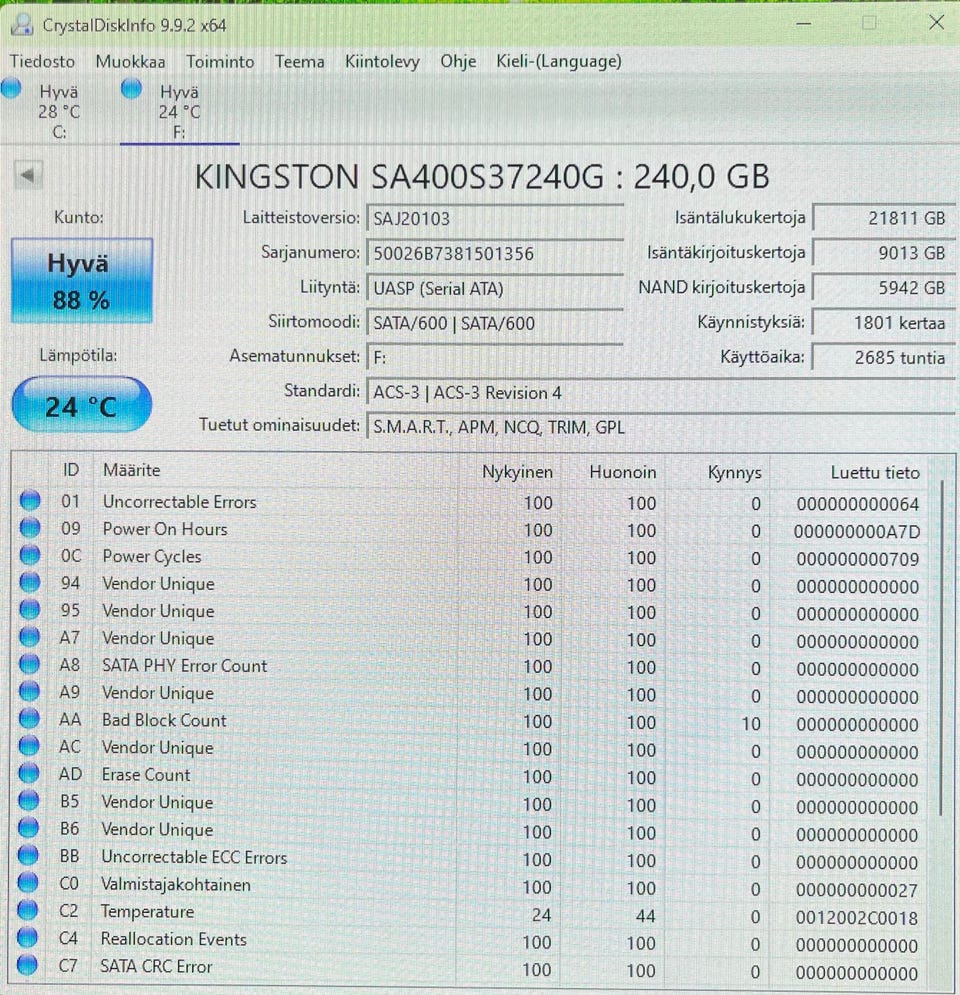The height and width of the screenshot is (995, 960).
Task: Click status icon of Uncorrectable ECC Errors row
Action: click(28, 855)
